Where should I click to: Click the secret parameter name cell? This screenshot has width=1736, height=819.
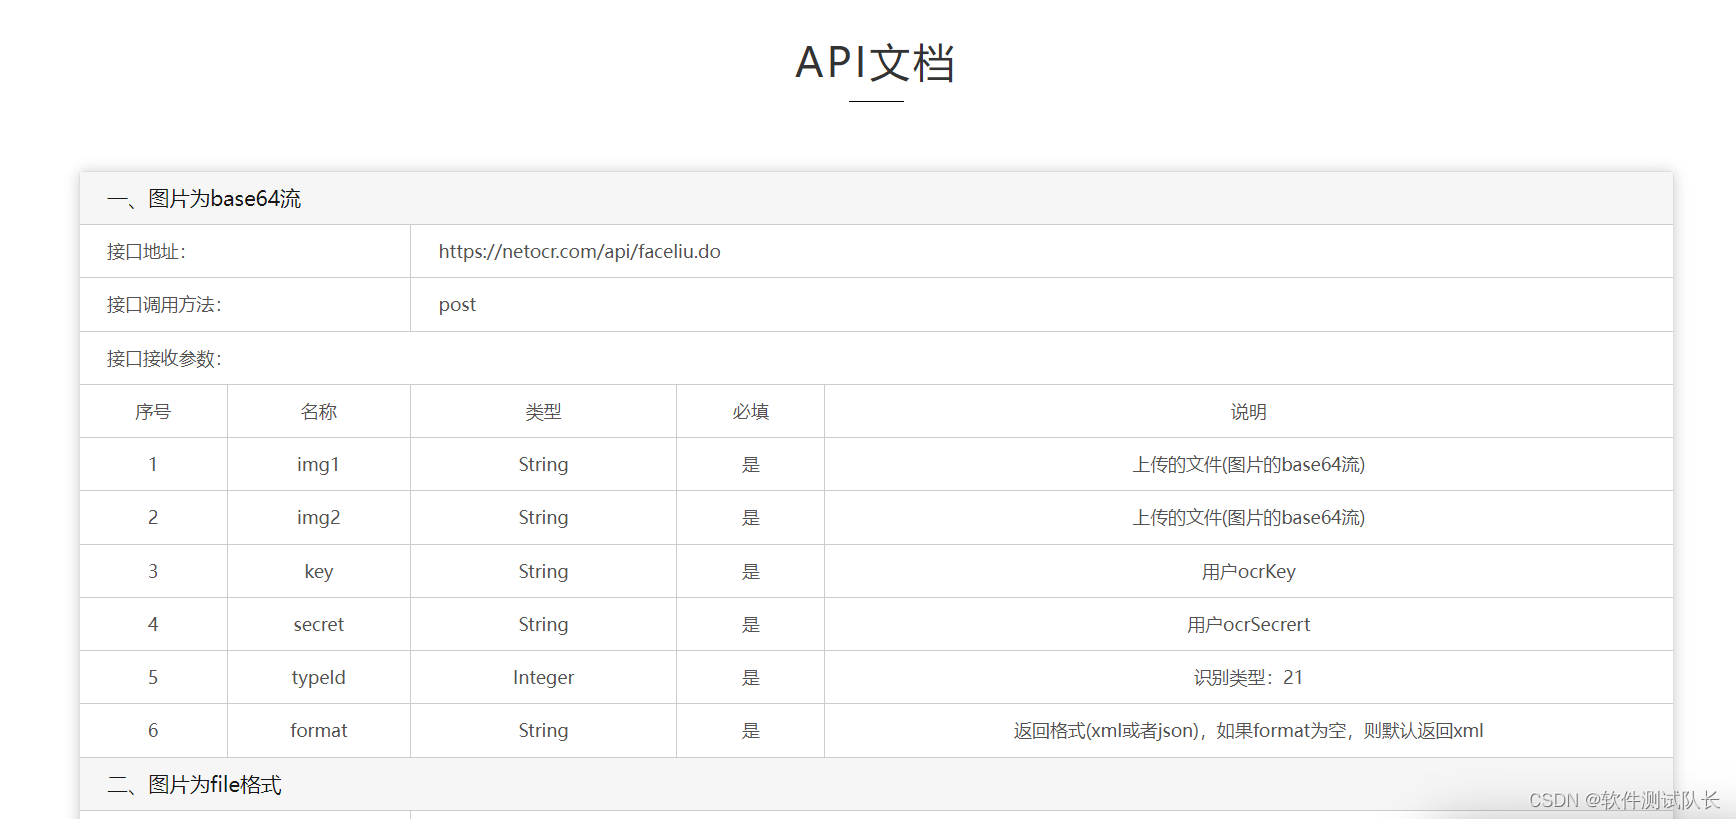tap(318, 624)
